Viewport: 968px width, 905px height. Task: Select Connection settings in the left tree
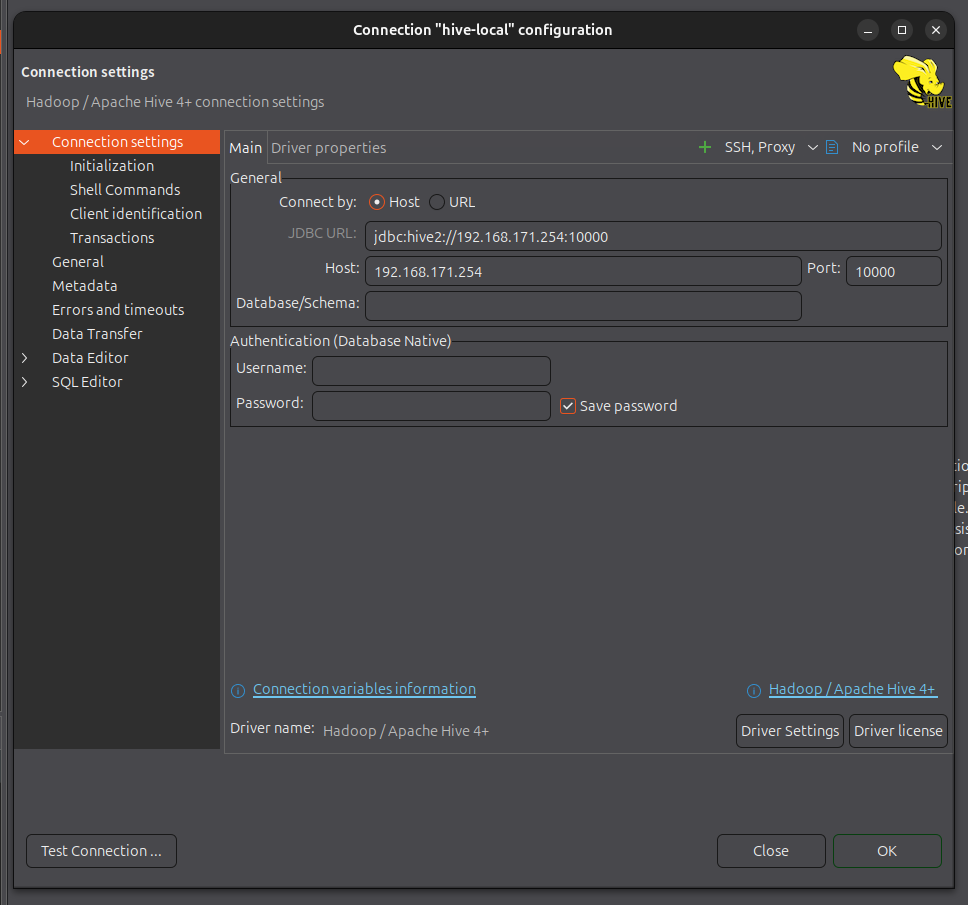click(x=117, y=142)
